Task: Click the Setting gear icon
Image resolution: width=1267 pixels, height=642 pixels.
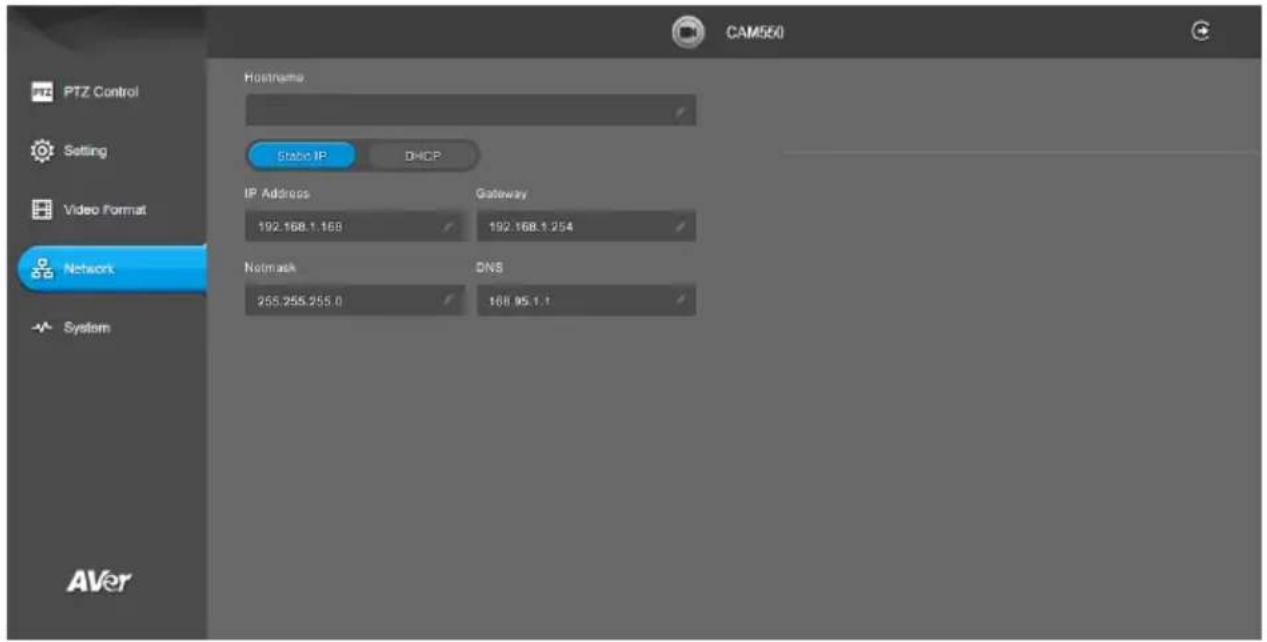Action: click(42, 151)
